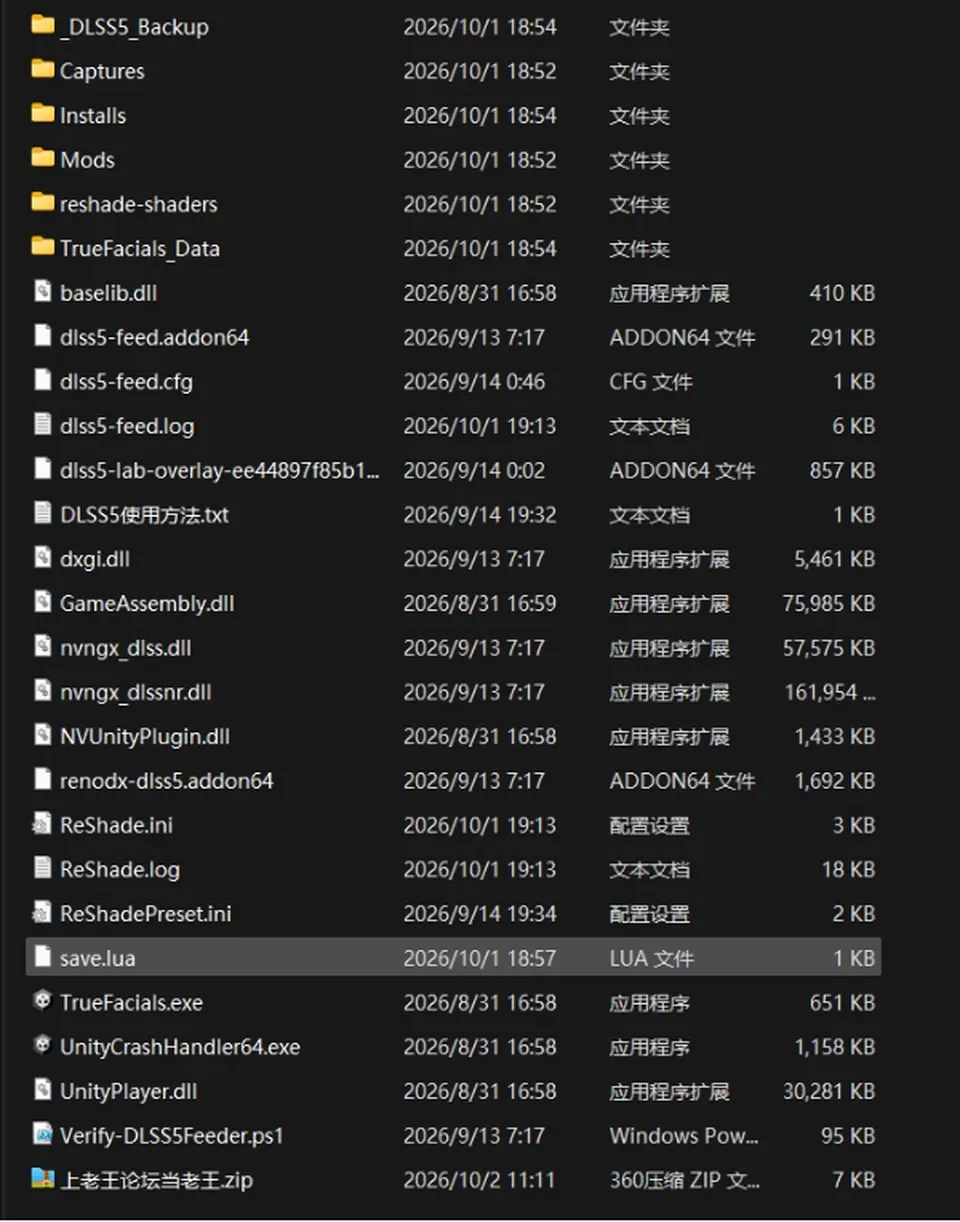960x1222 pixels.
Task: Click the Mods folder icon
Action: tap(42, 158)
